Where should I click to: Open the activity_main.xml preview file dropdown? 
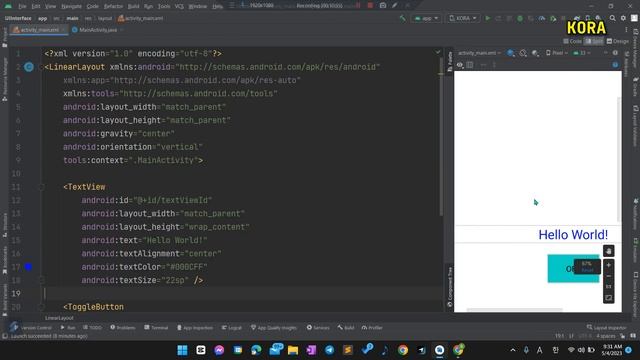(x=479, y=53)
